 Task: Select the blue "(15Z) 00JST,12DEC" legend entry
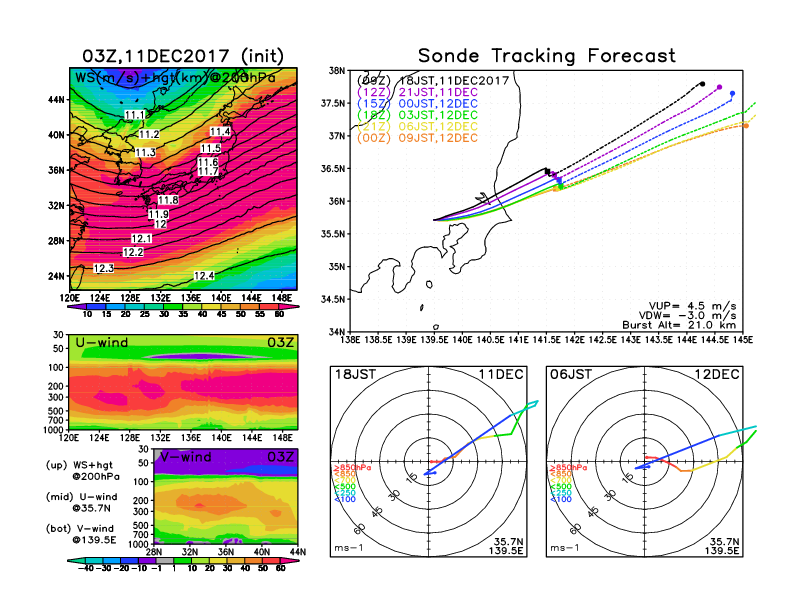pos(417,104)
